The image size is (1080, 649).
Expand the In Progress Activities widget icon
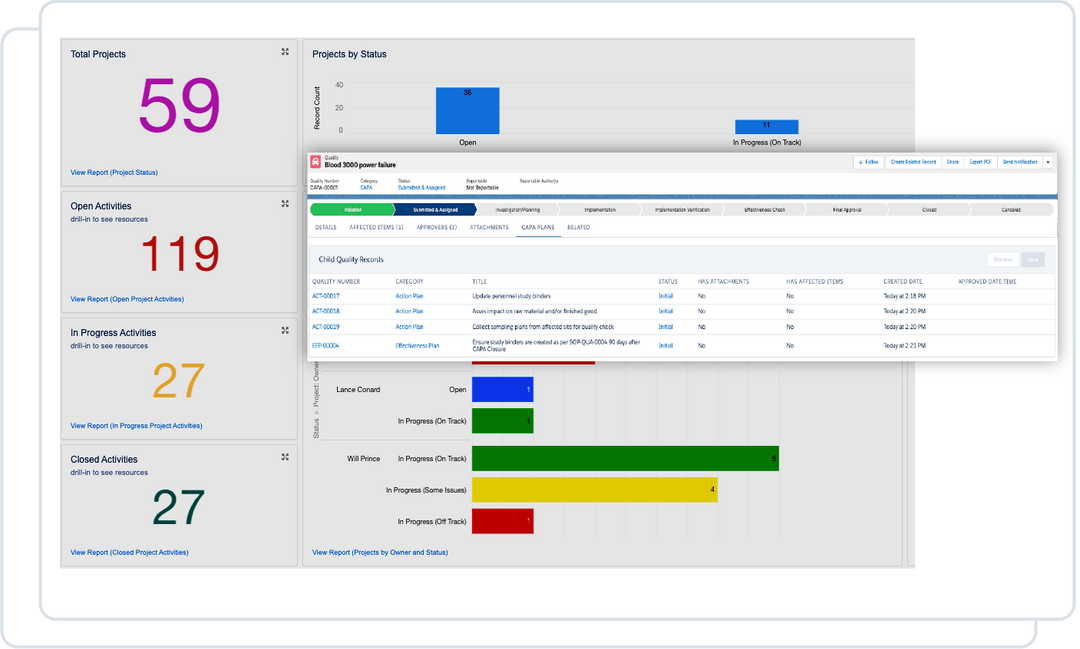pos(286,331)
